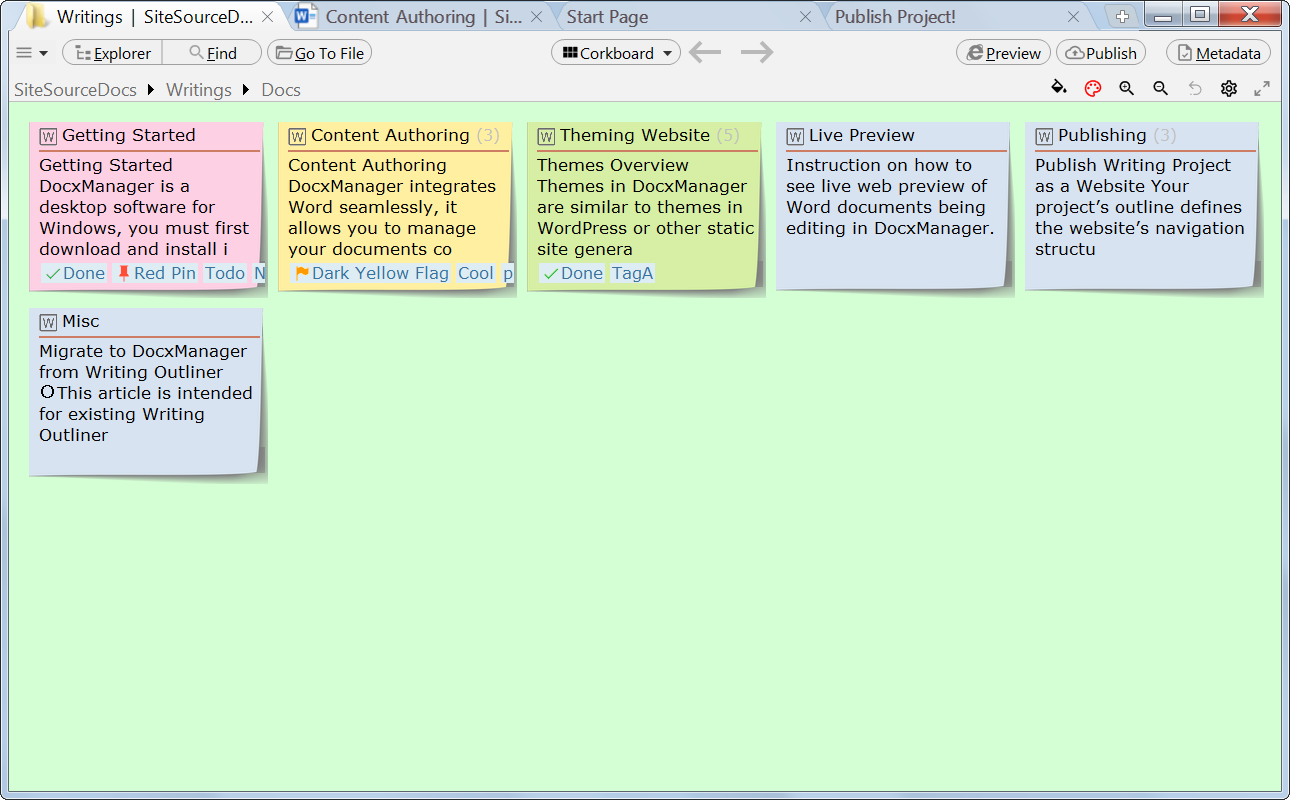Click Writings in the breadcrumb
The height and width of the screenshot is (800, 1290).
click(x=199, y=90)
